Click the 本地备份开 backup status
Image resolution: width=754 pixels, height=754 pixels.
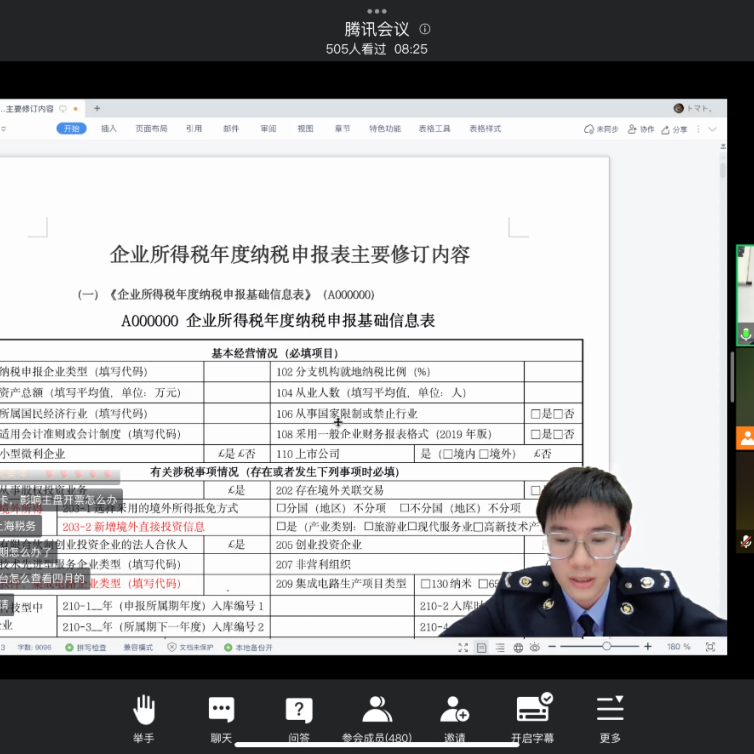tap(249, 648)
